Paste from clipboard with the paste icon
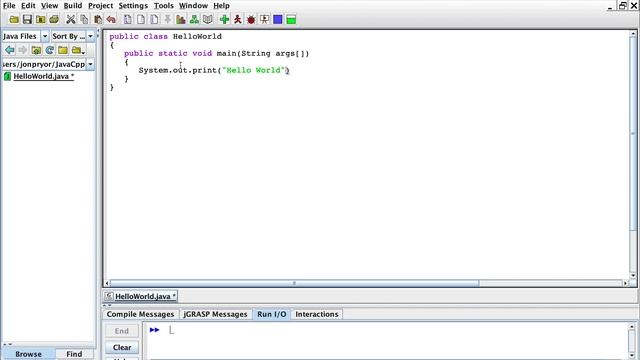The width and height of the screenshot is (640, 360). click(98, 19)
